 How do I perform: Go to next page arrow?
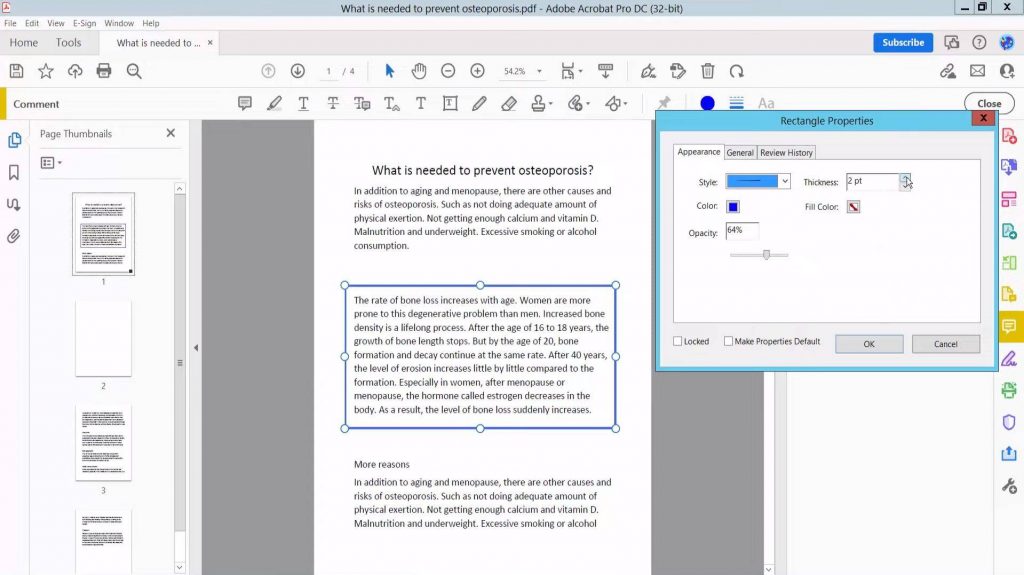pyautogui.click(x=298, y=71)
